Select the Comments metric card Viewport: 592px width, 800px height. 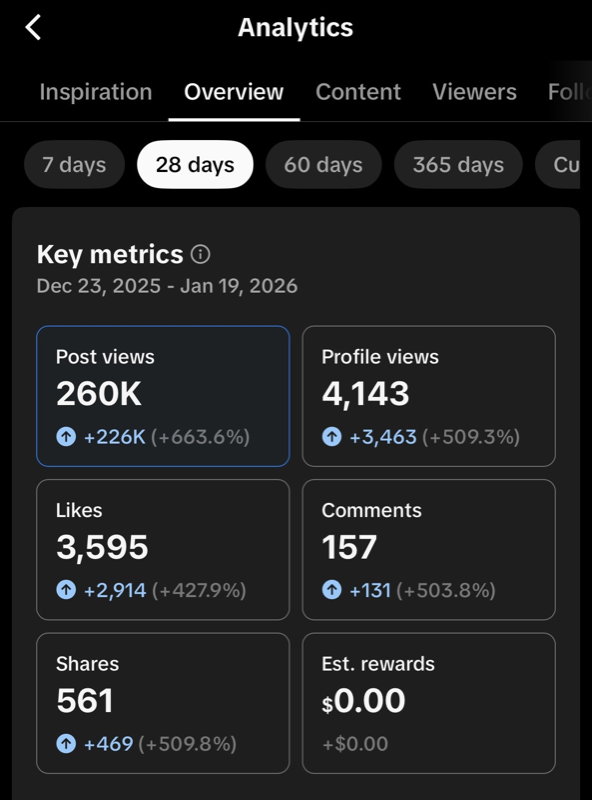(x=430, y=548)
